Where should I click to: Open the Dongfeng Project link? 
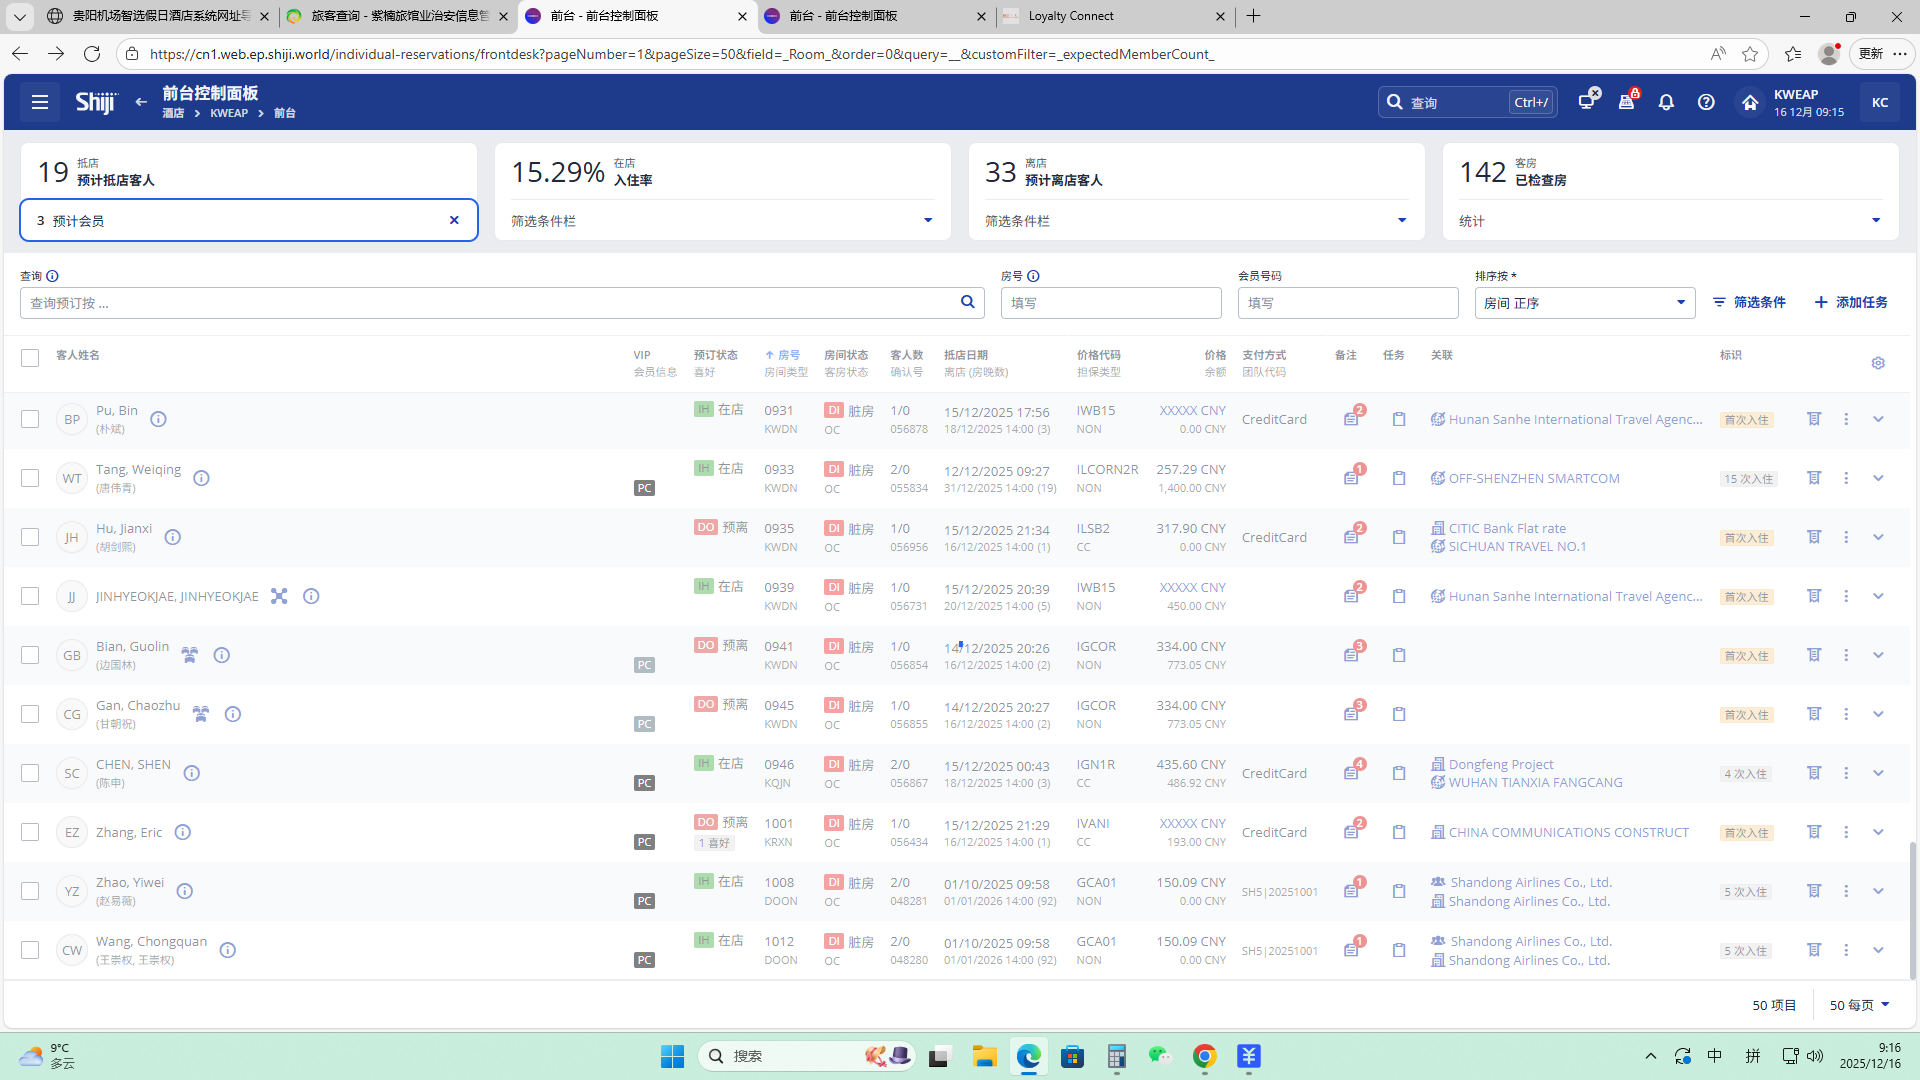point(1500,764)
